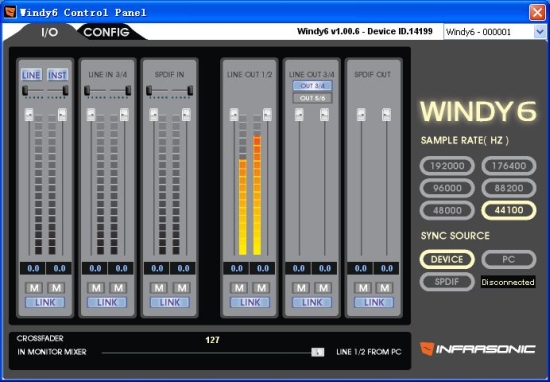Select the OUT 5/6 routing button

[x=313, y=98]
